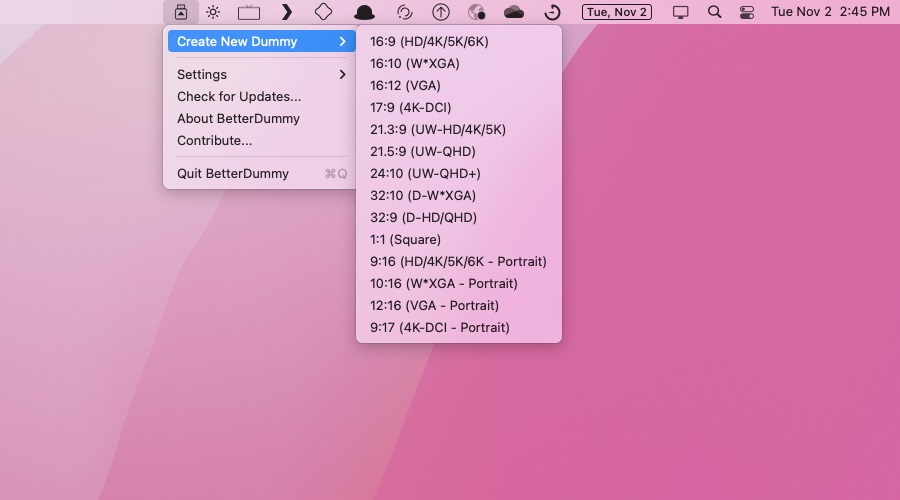
Task: Choose 9:16 (HD/4K/5K/6K - Portrait)
Action: [x=459, y=261]
